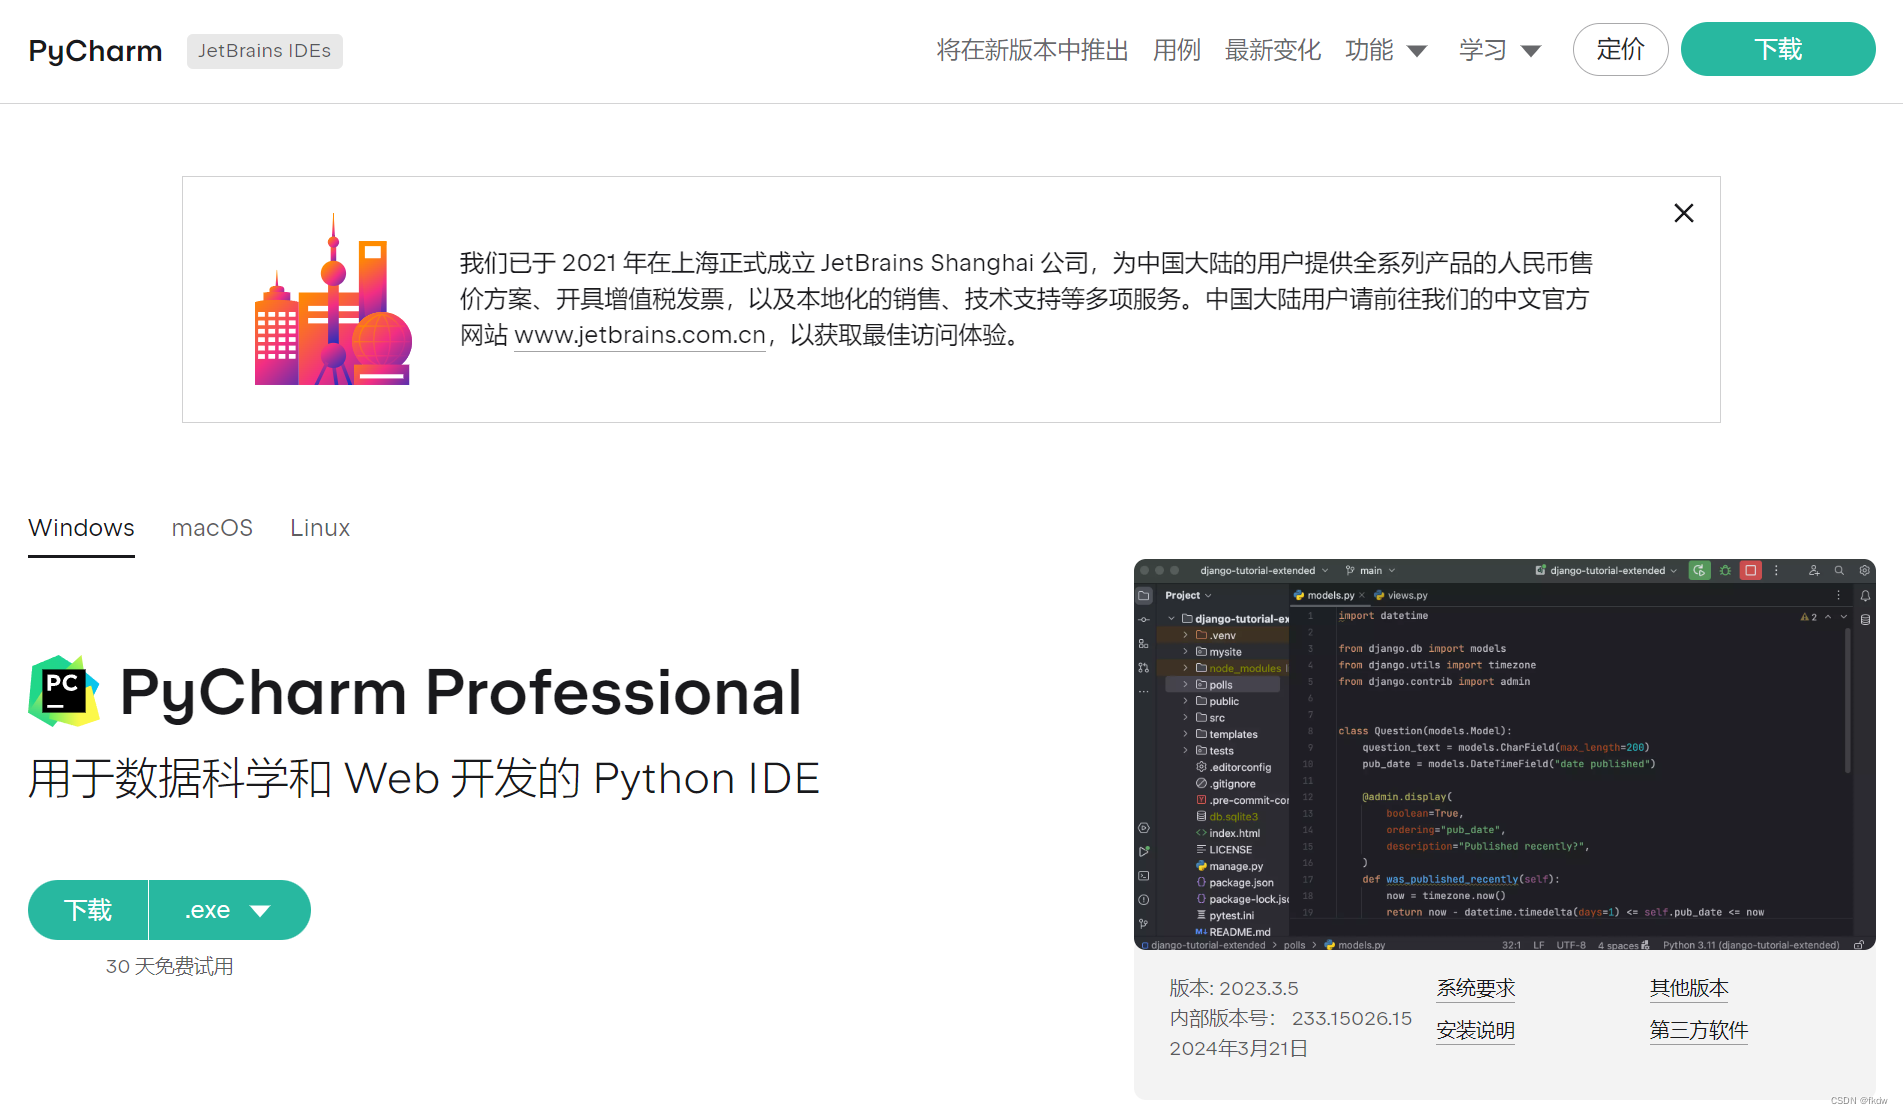Click the Shanghai skyline illustration
The height and width of the screenshot is (1114, 1903).
coord(333,299)
